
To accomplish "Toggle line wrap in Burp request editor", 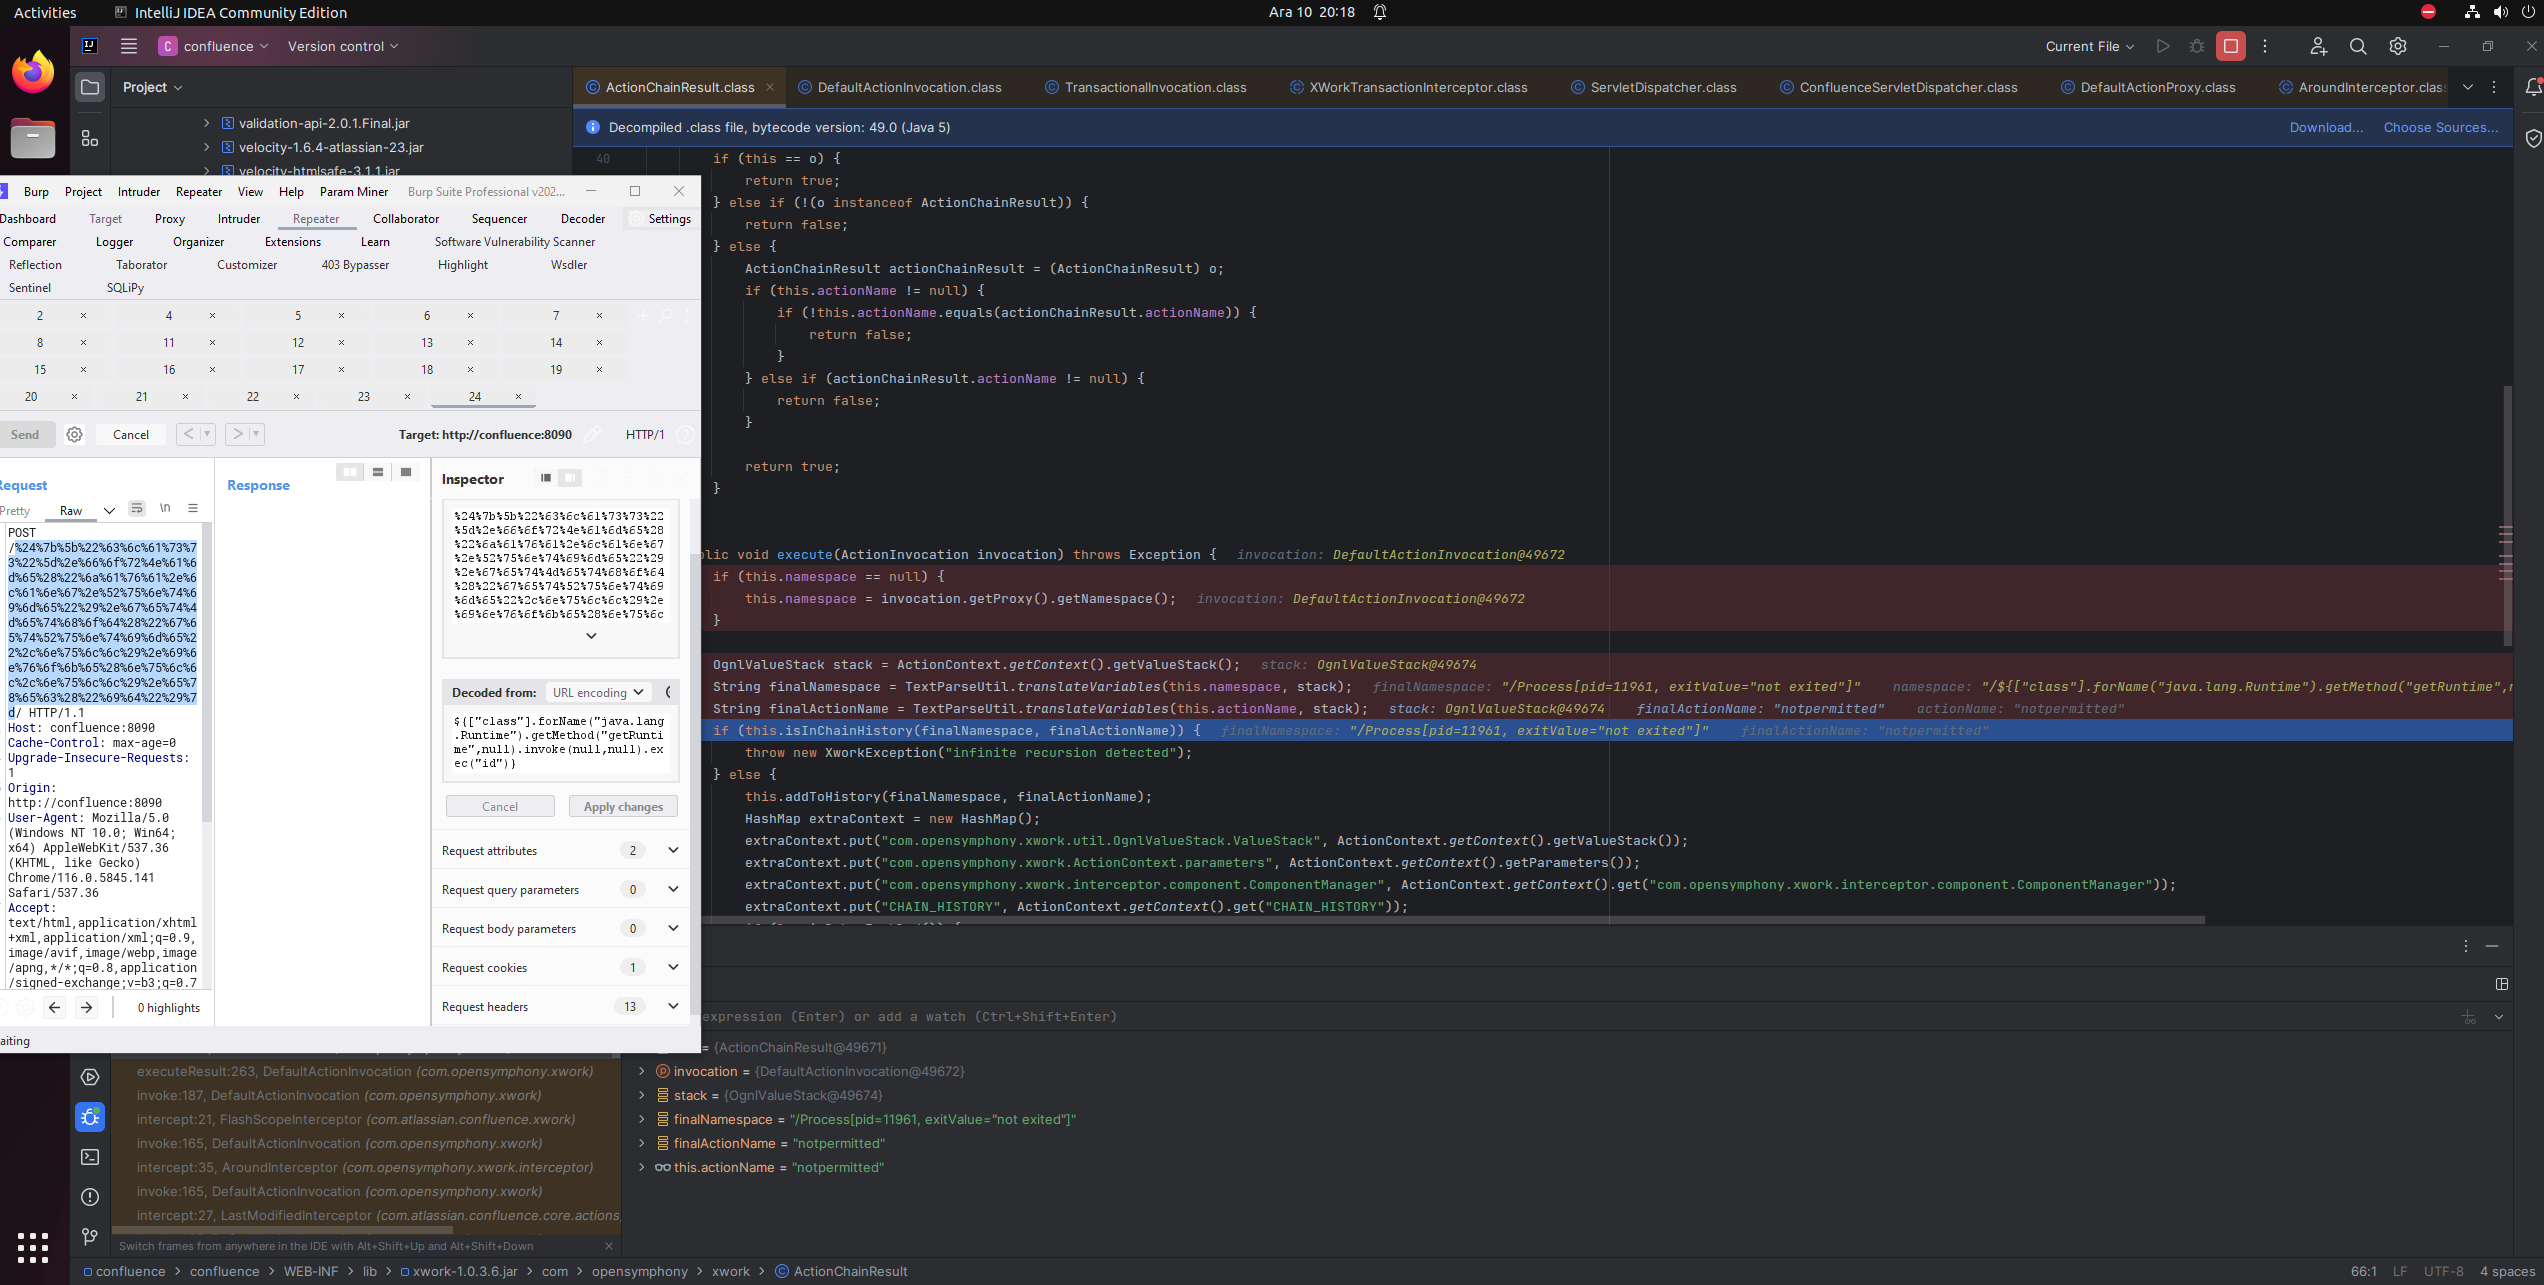I will coord(137,508).
